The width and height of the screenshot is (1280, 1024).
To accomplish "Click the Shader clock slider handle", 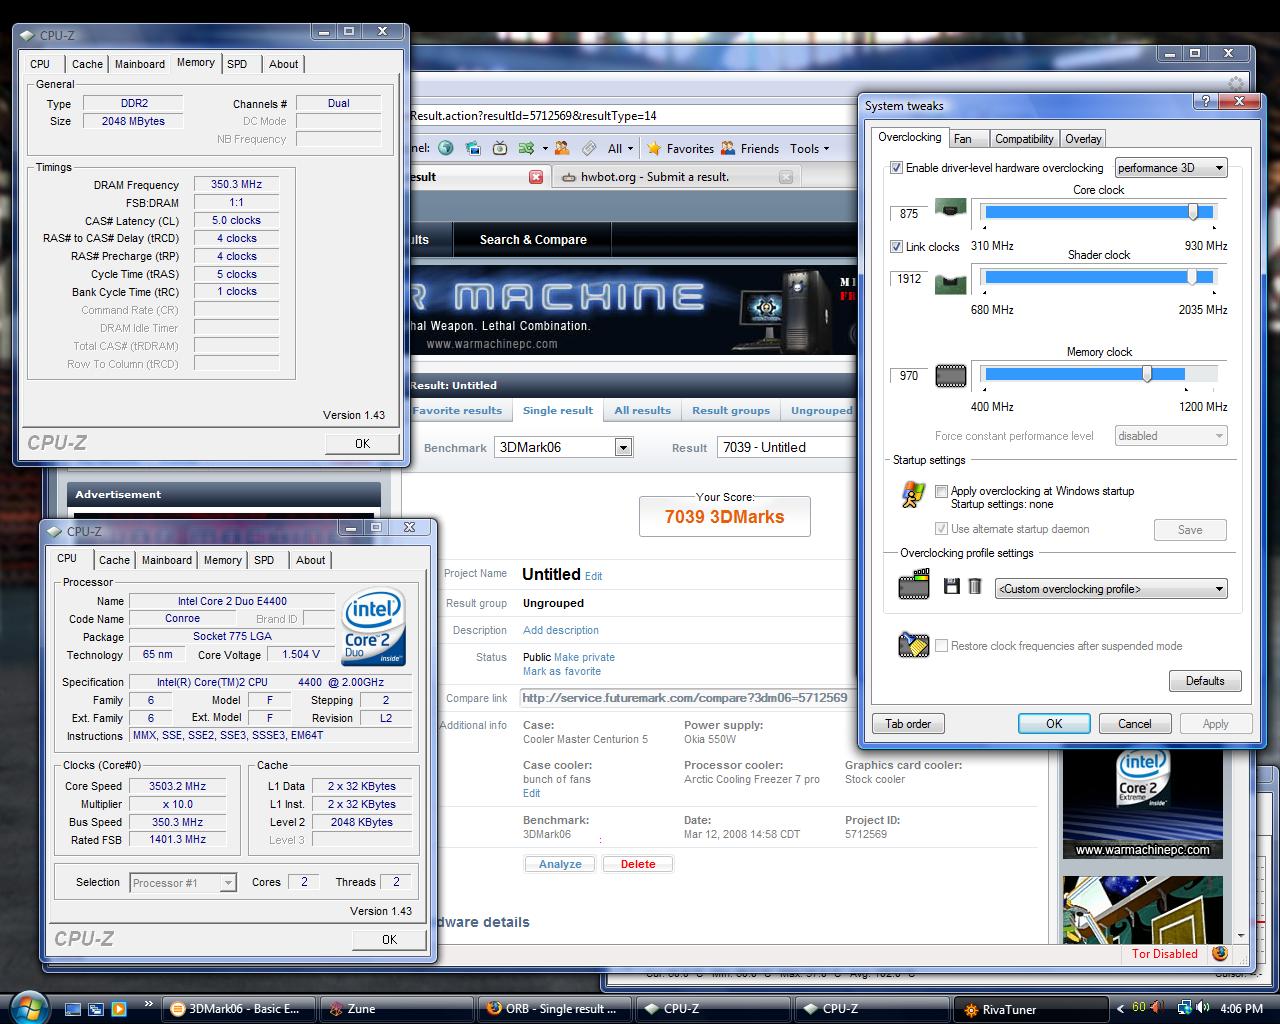I will pos(1191,277).
